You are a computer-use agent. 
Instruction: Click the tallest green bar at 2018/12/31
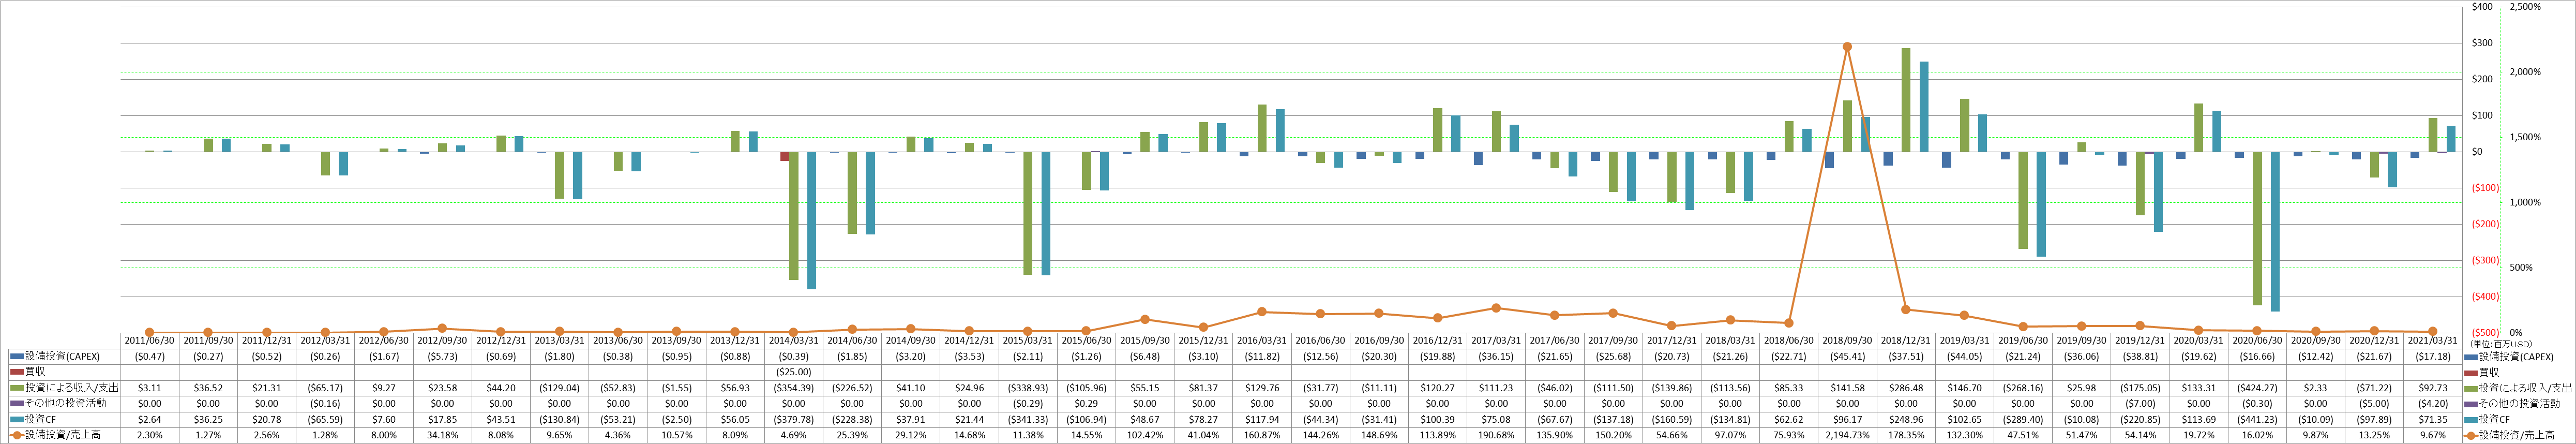1906,100
